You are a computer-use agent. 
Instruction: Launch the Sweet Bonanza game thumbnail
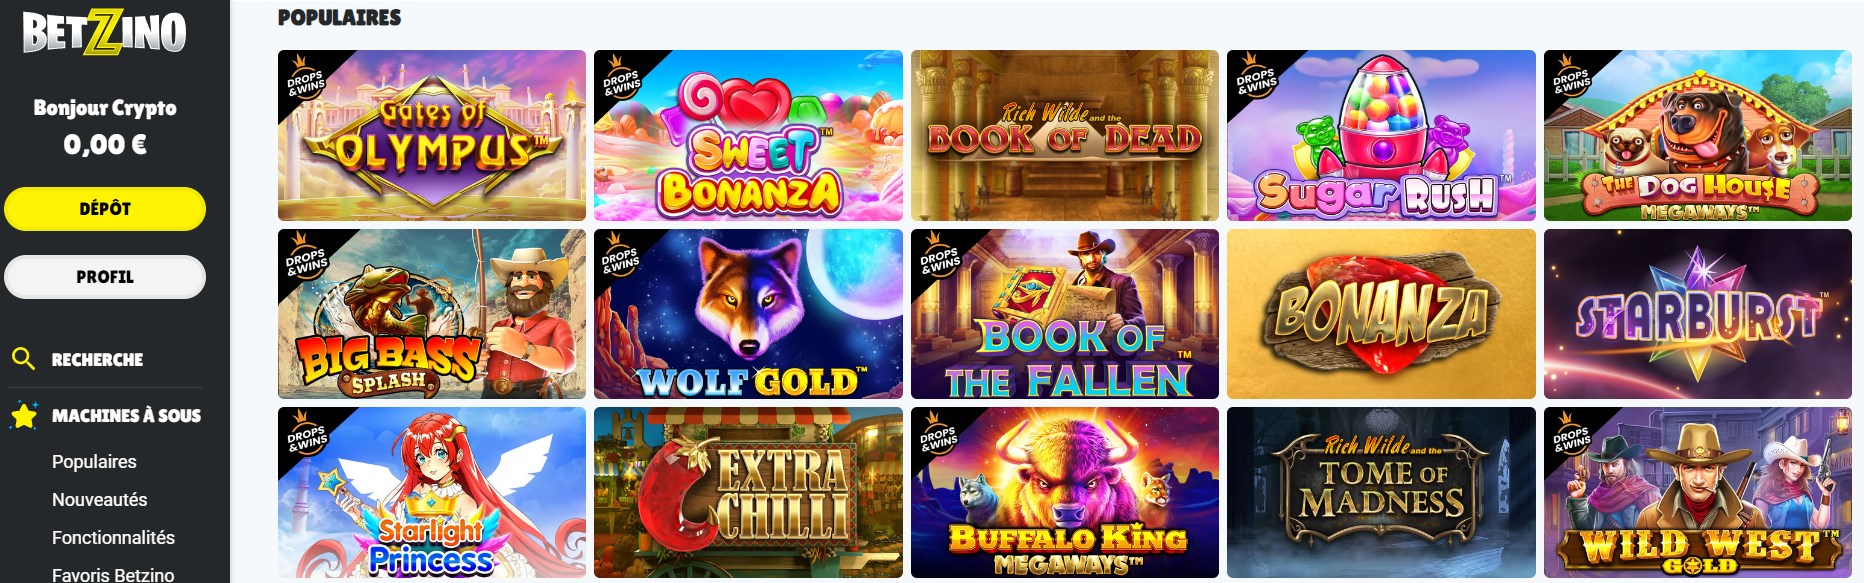(748, 135)
